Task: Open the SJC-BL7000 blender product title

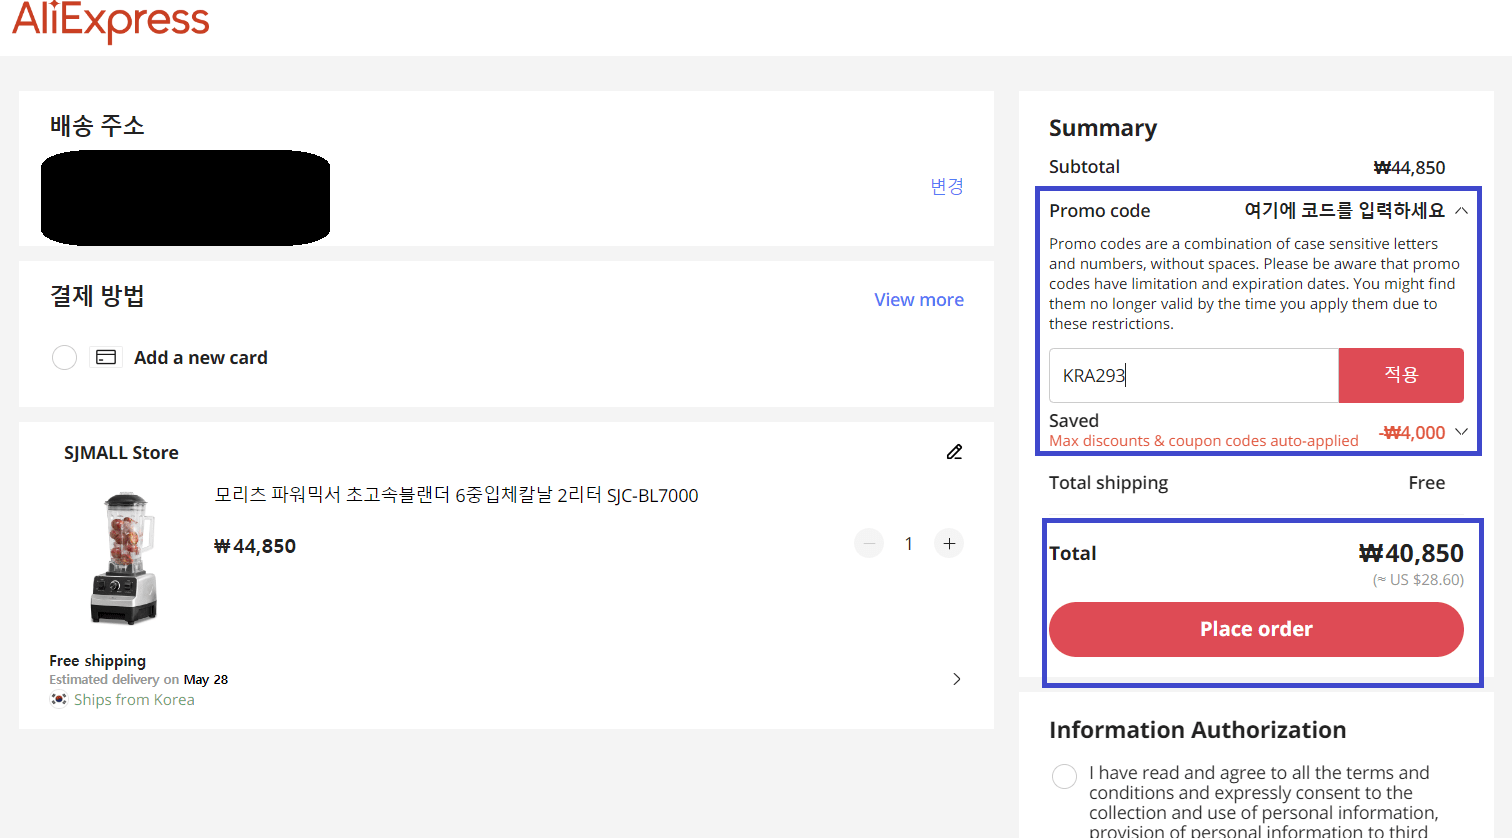Action: (x=455, y=495)
